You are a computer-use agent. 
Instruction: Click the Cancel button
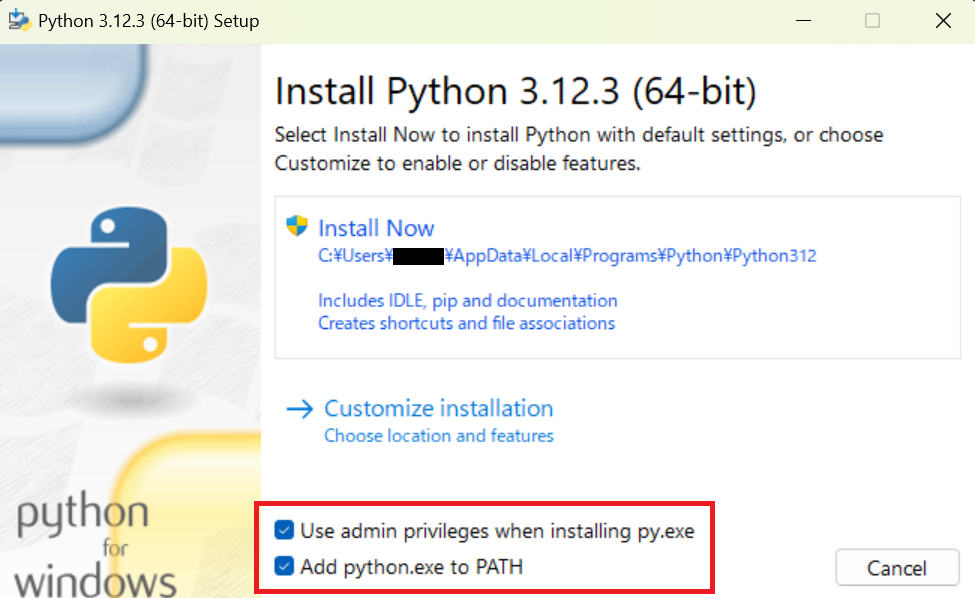coord(897,567)
